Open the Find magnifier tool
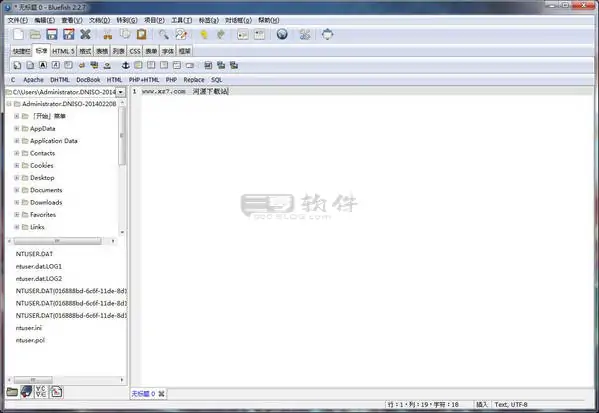This screenshot has height=413, width=599. coord(164,34)
